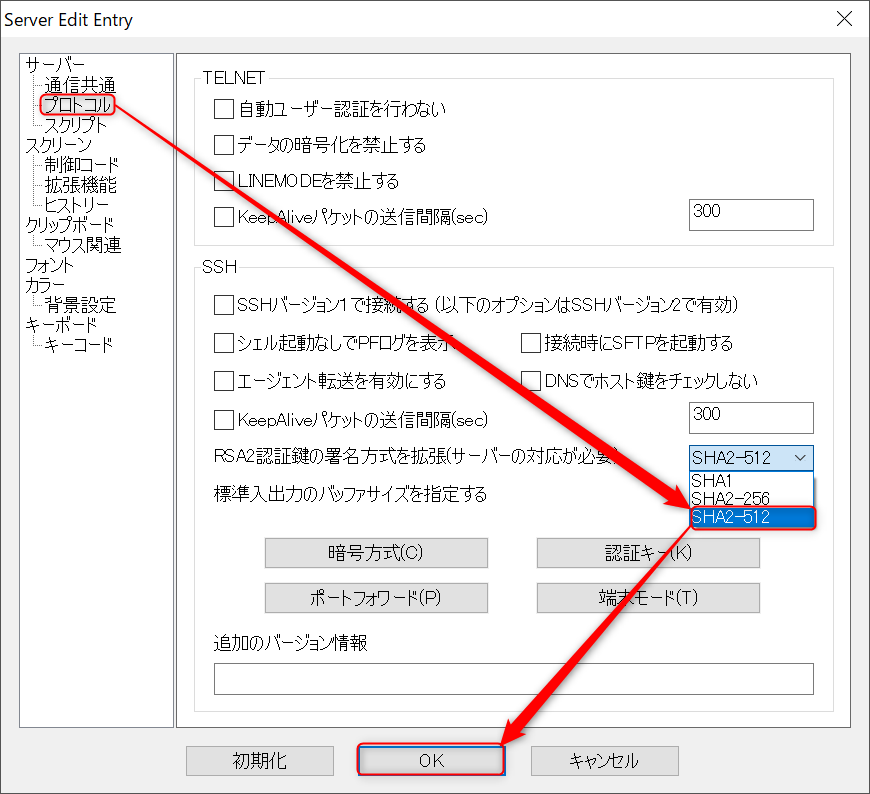Enable 接続時にSFTPを起動する option

(x=530, y=344)
